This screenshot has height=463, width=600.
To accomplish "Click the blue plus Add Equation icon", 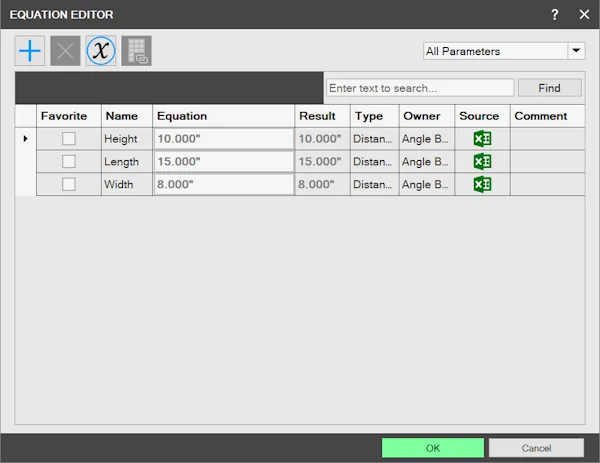I will click(30, 51).
